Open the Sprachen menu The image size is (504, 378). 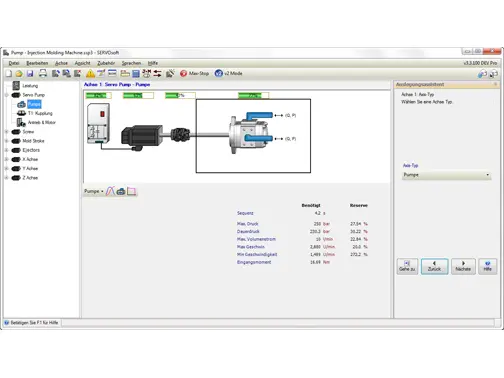tap(131, 63)
